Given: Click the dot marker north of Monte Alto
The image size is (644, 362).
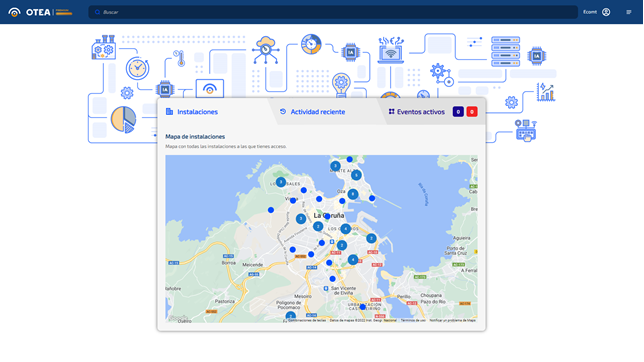Looking at the screenshot, I should (349, 159).
